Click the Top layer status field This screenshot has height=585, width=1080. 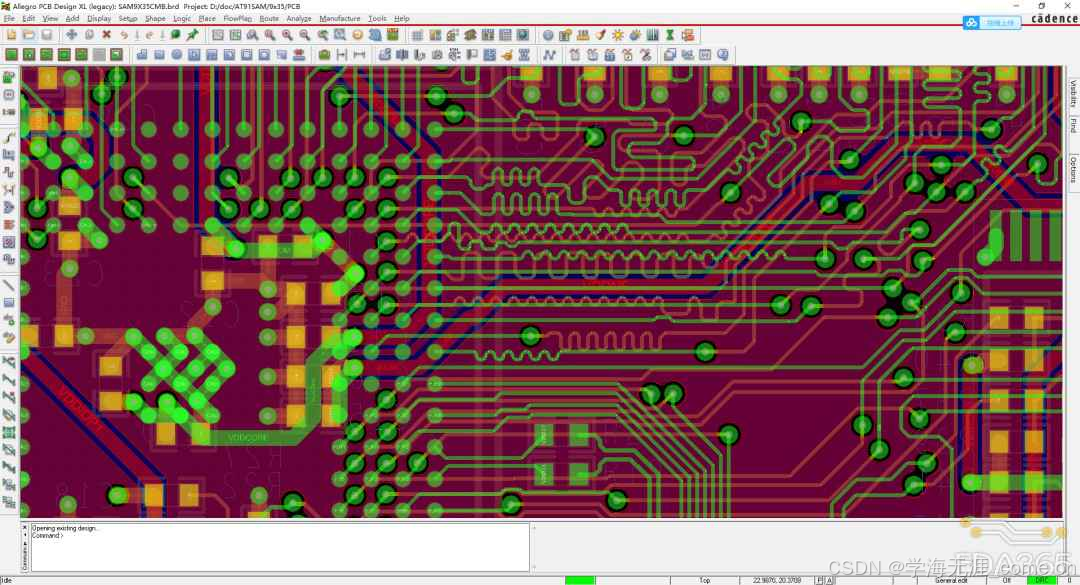[705, 581]
